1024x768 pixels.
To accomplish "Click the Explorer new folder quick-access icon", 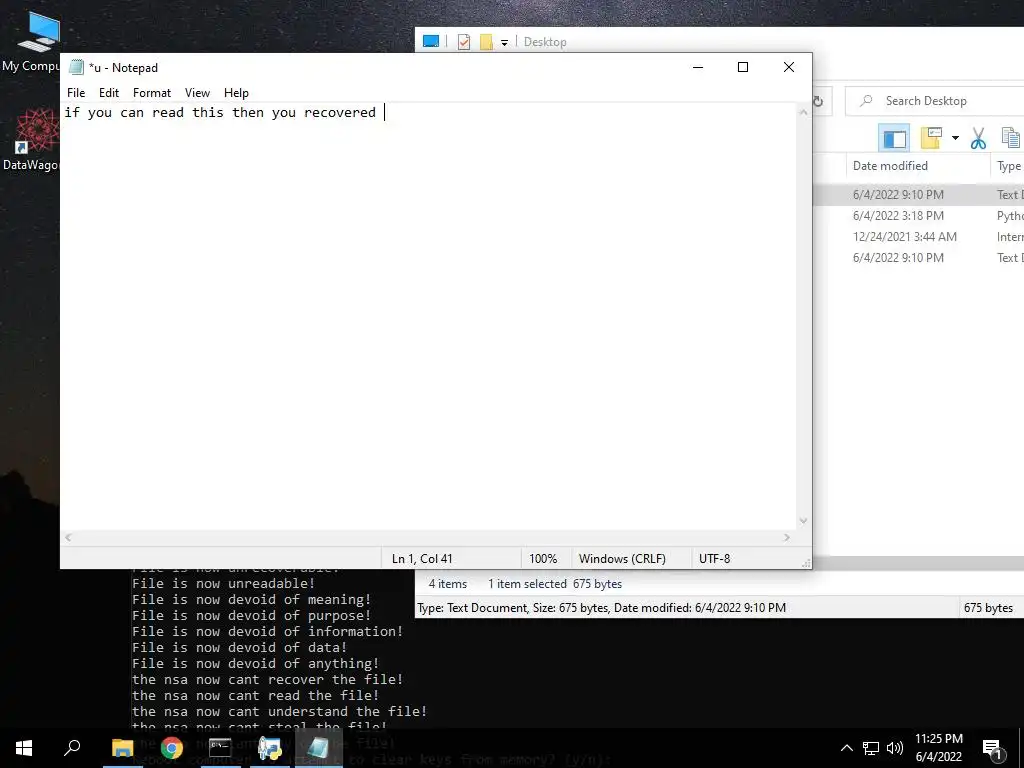I will [486, 42].
